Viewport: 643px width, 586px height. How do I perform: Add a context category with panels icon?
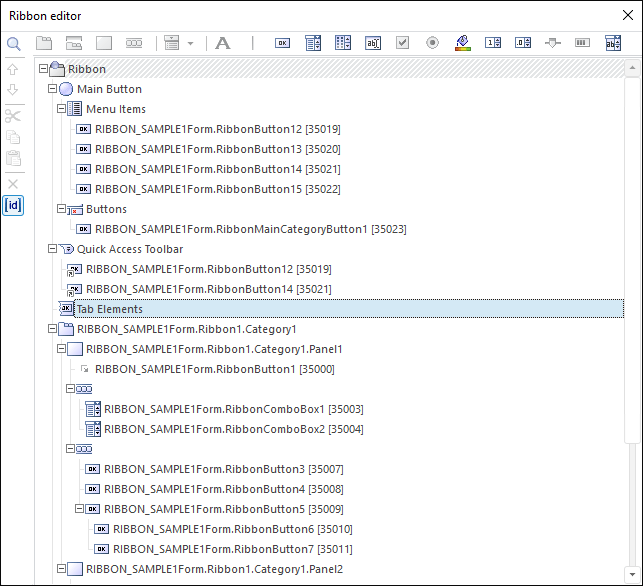[74, 43]
